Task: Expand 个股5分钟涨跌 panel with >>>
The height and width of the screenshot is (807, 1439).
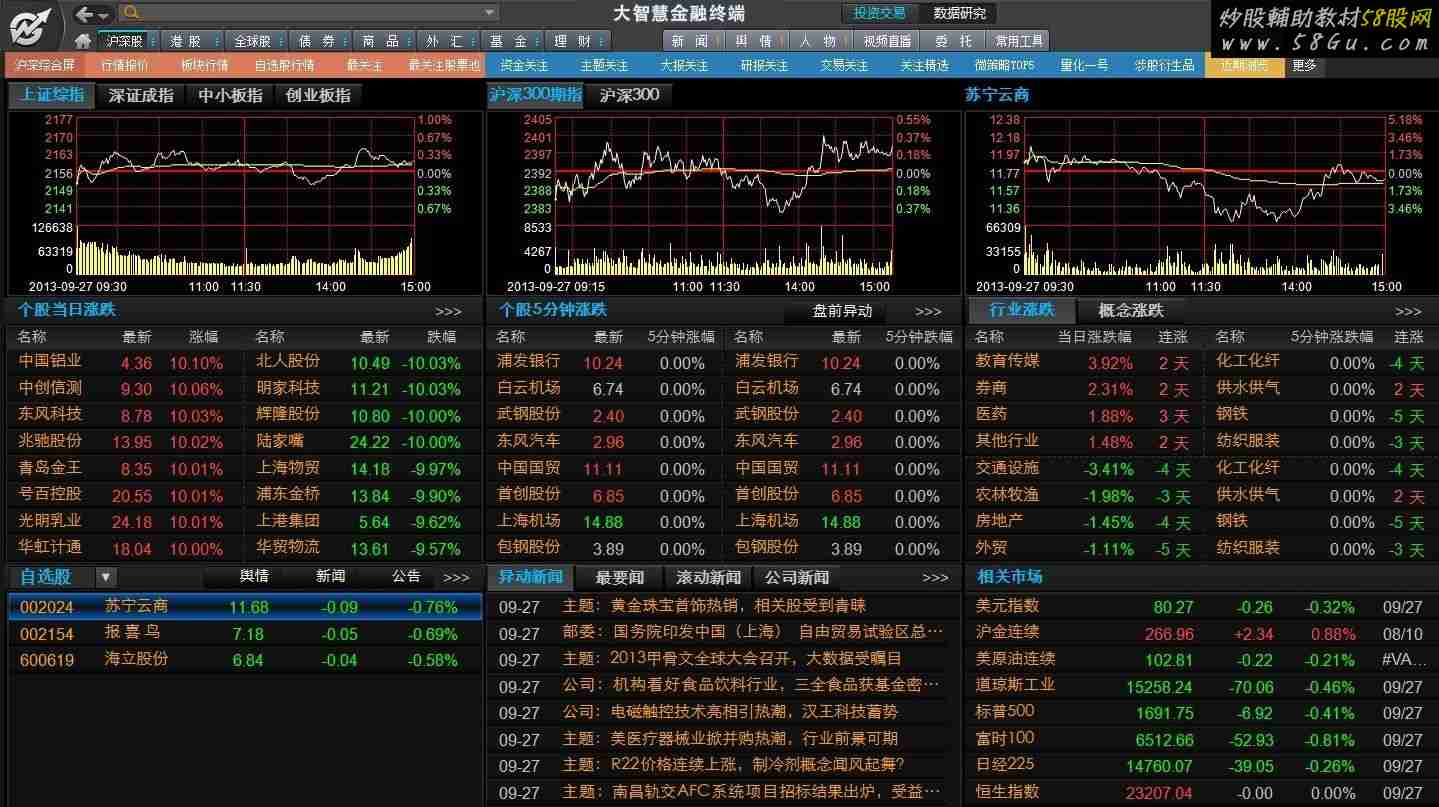Action: click(x=928, y=312)
